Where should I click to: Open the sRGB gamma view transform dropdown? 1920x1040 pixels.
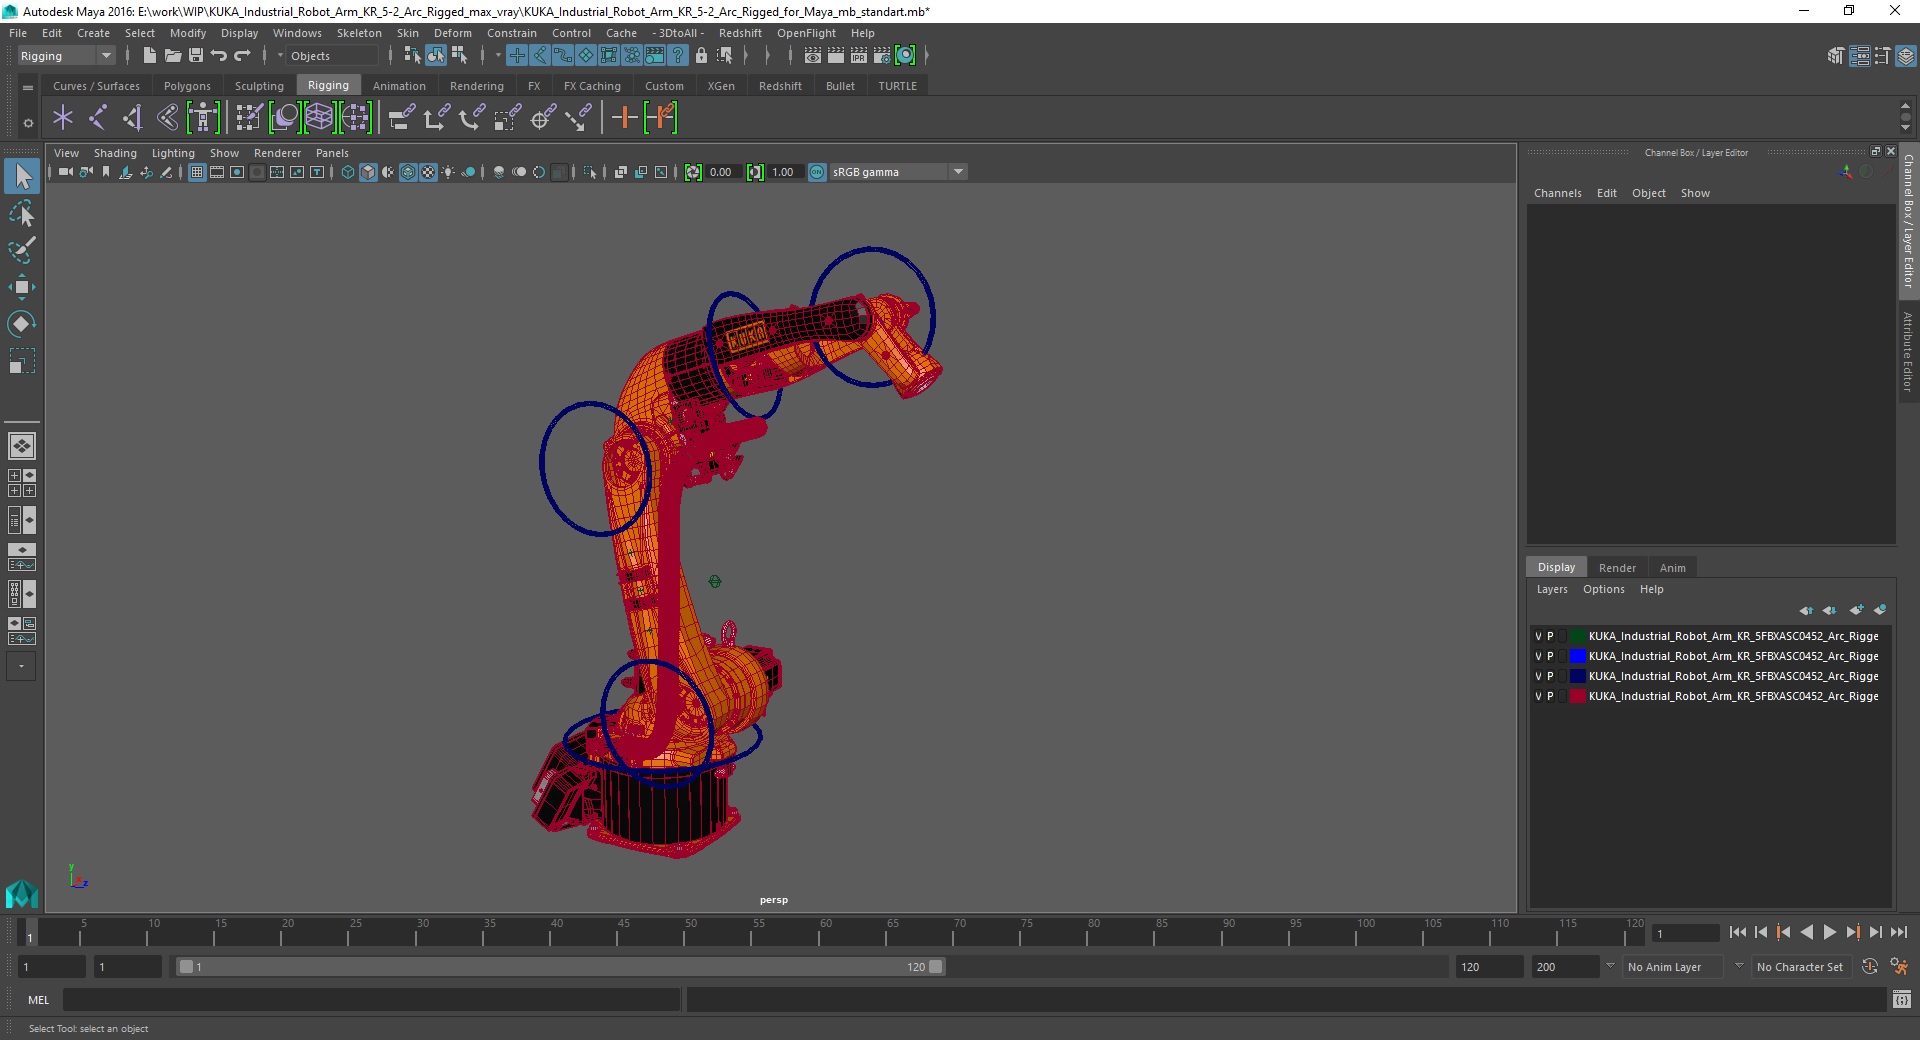coord(898,172)
